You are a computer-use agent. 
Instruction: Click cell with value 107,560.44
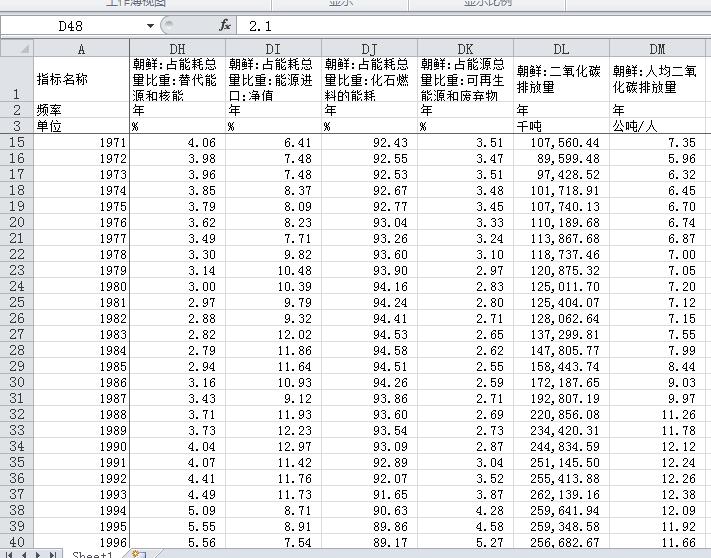[561, 142]
